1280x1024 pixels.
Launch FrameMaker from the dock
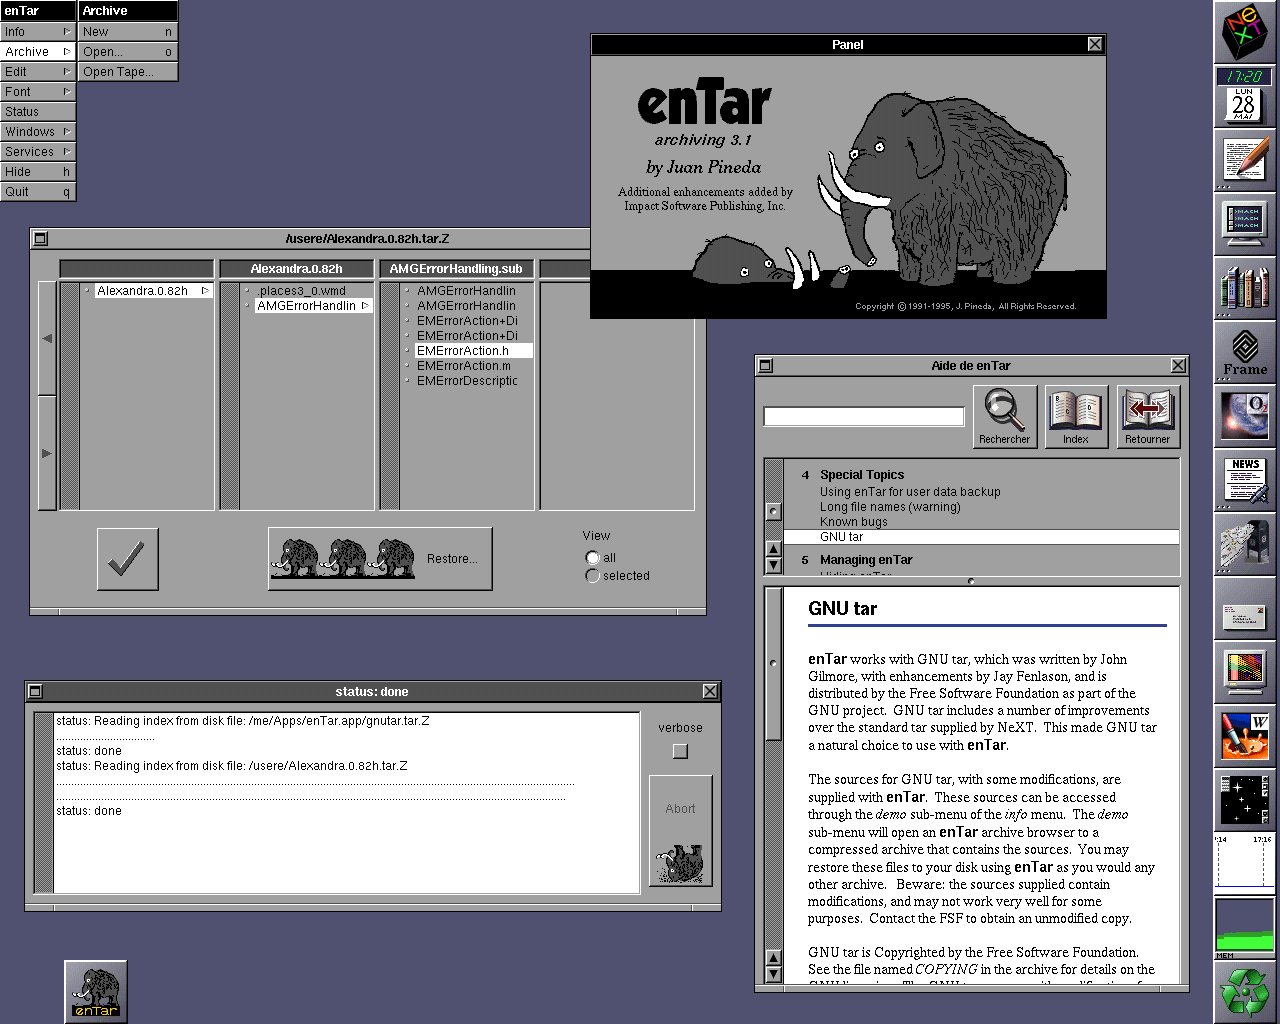[x=1245, y=352]
